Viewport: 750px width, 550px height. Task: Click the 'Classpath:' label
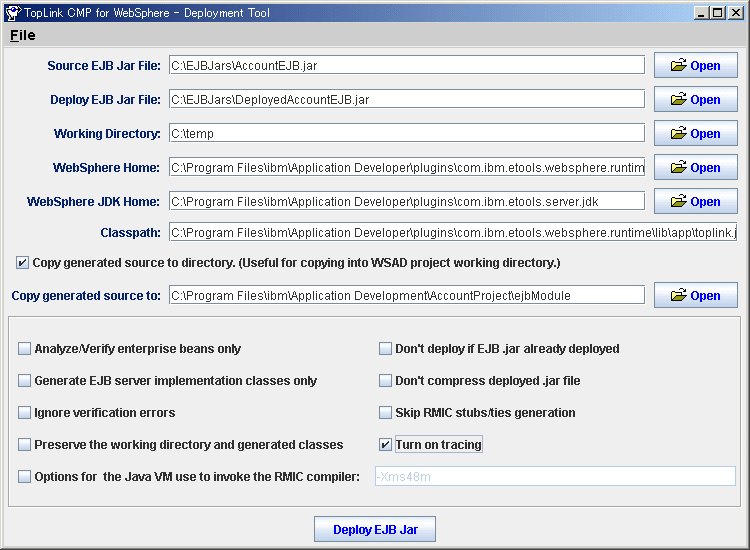(x=131, y=232)
